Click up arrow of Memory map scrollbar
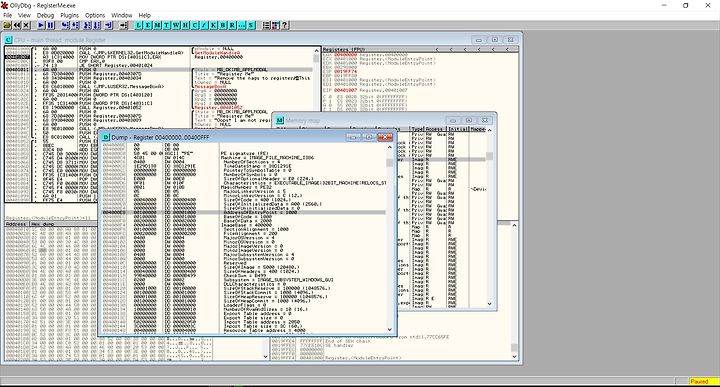The image size is (720, 387). 489,130
